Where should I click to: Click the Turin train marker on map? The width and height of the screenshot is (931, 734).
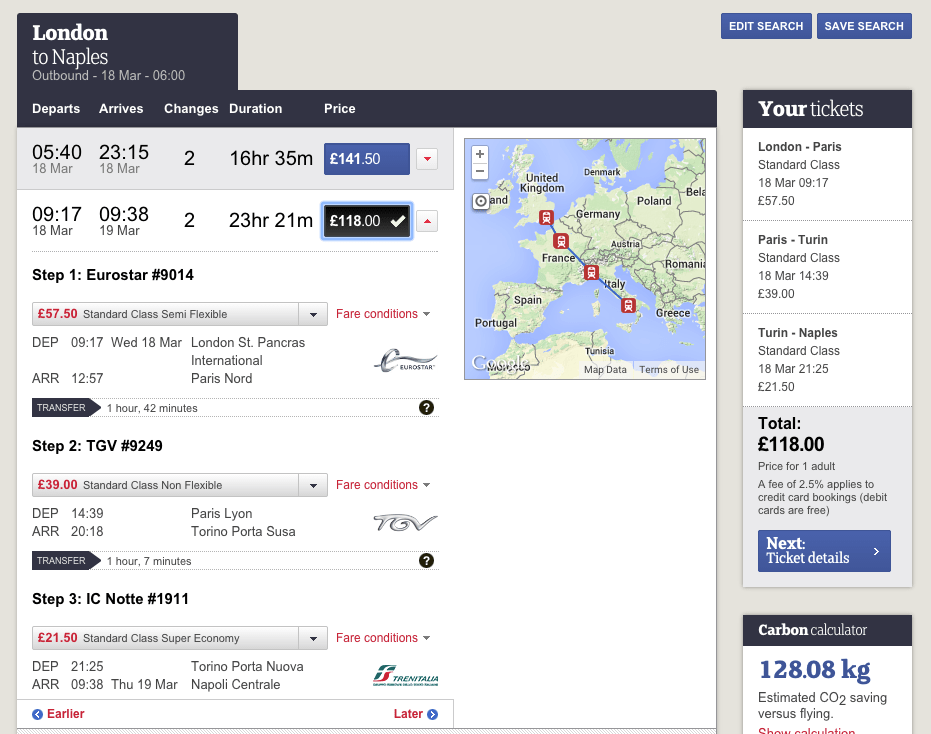click(591, 272)
